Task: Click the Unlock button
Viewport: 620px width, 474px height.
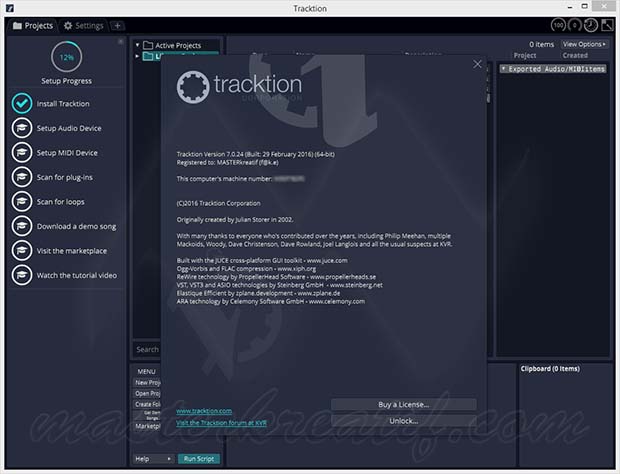Action: click(403, 421)
